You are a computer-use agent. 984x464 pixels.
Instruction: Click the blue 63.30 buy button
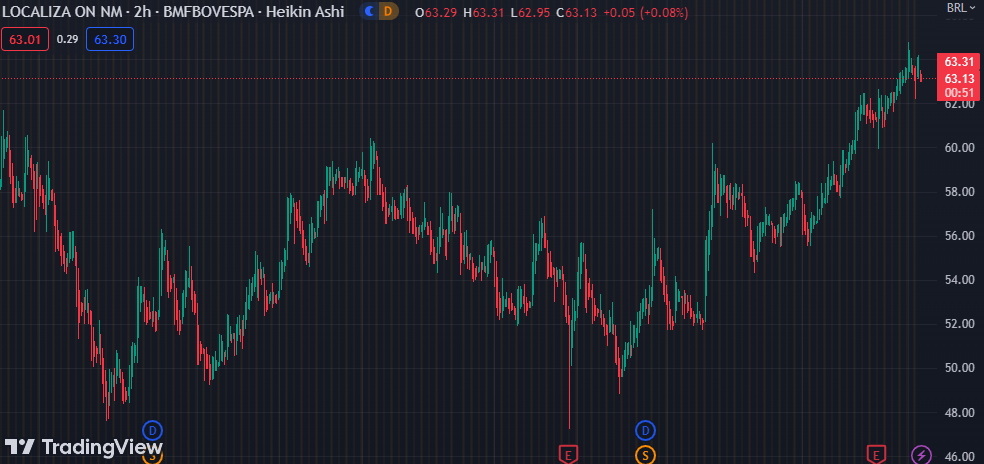point(110,40)
